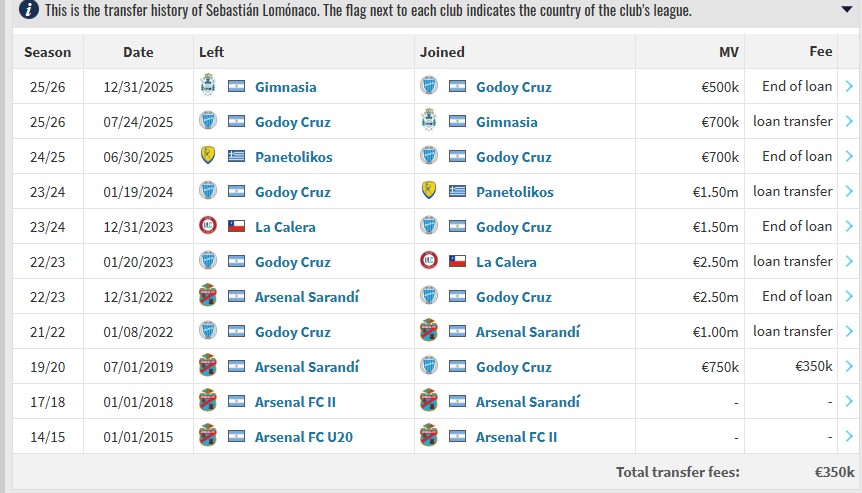
Task: Open the La Calera link in Left column
Action: [285, 227]
